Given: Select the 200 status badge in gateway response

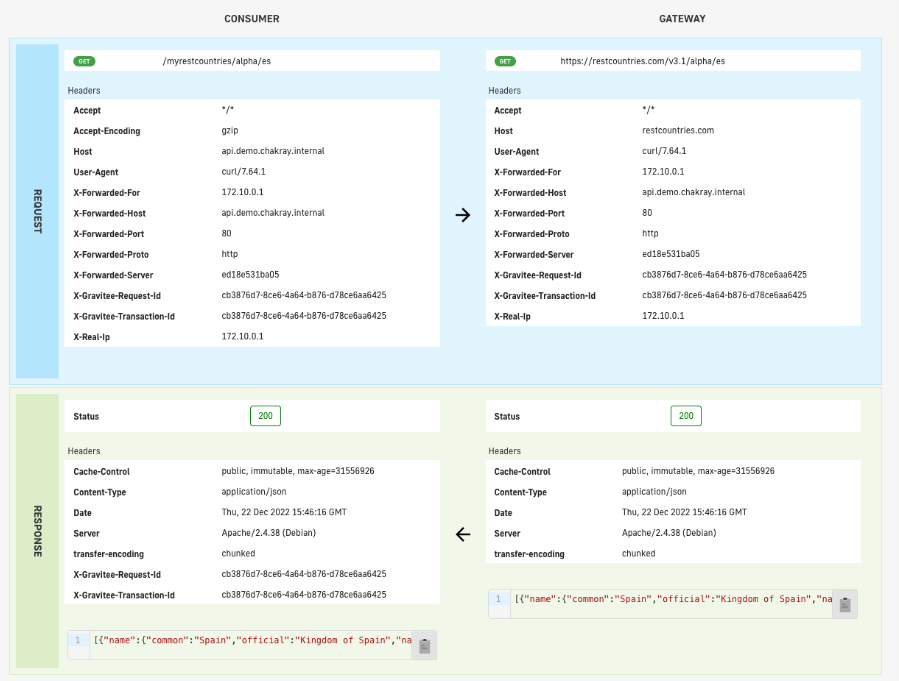Looking at the screenshot, I should (x=686, y=416).
